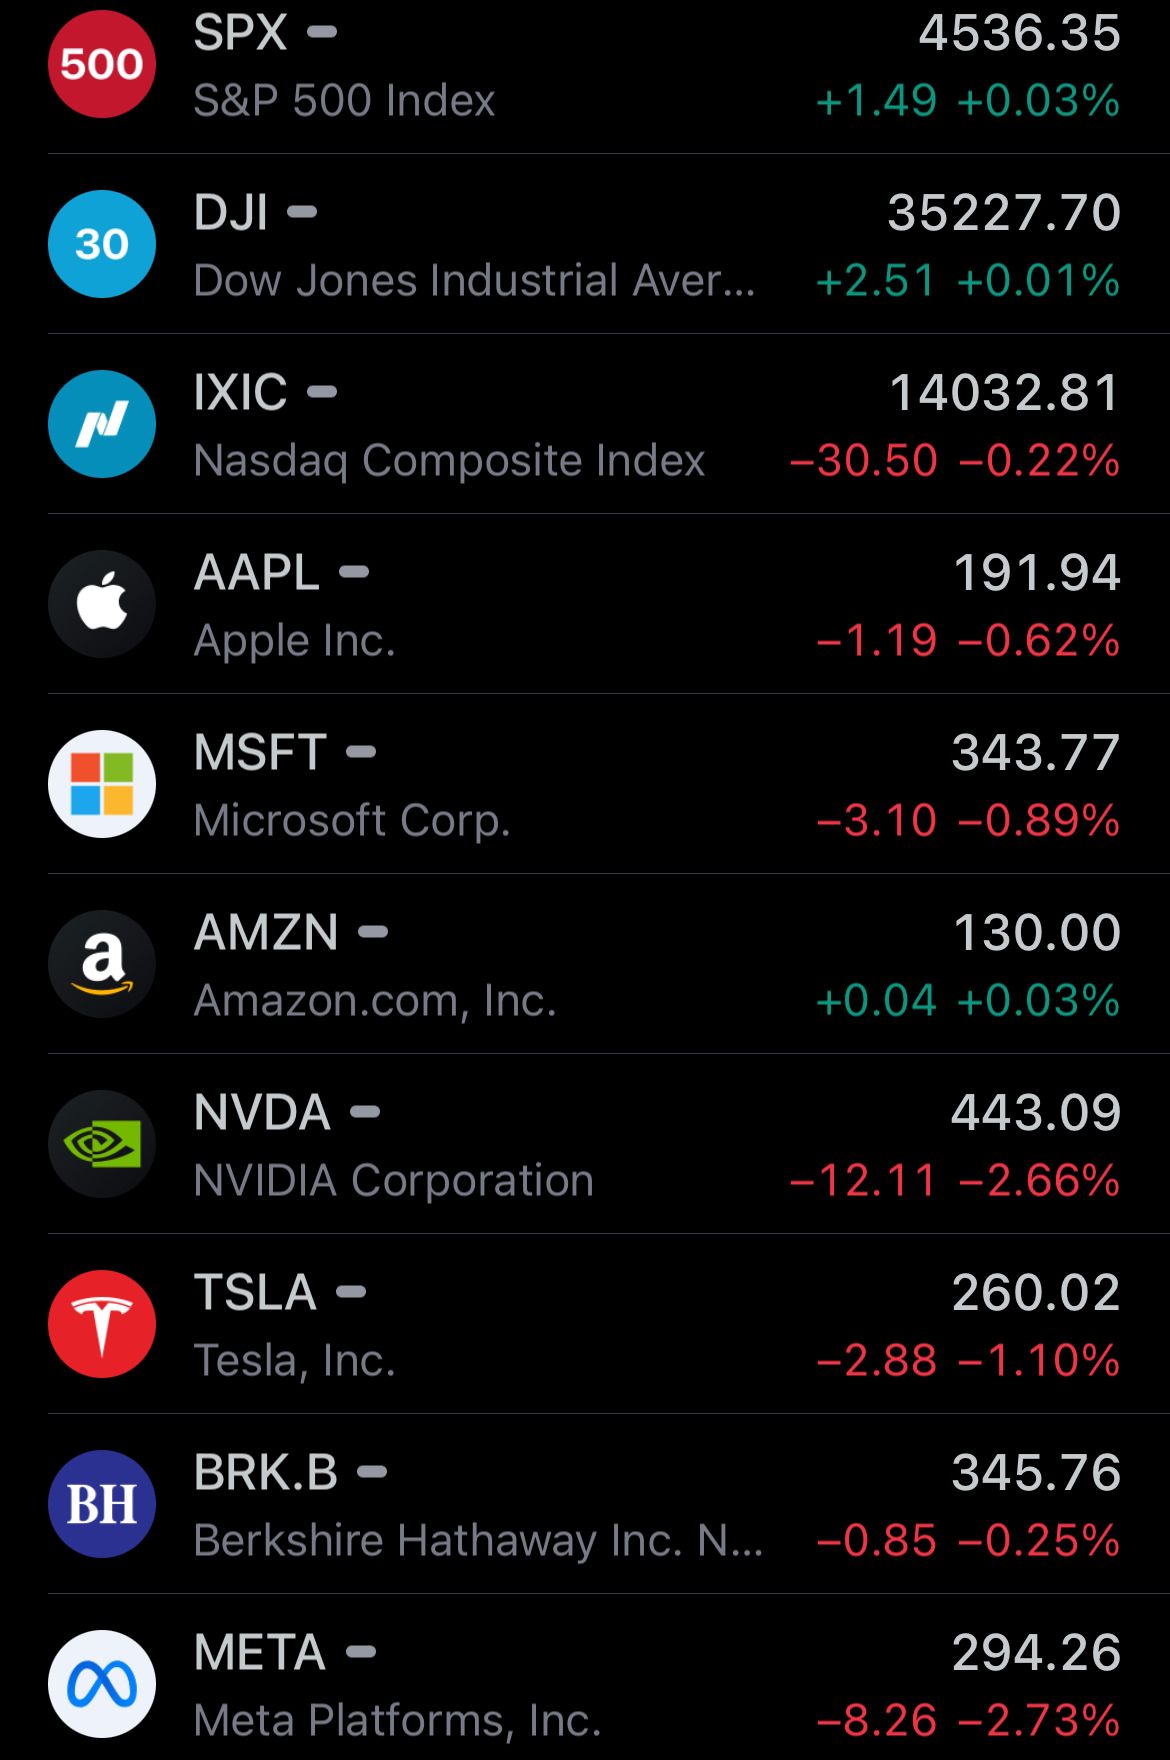Image resolution: width=1170 pixels, height=1760 pixels.
Task: Tap the BRK.B ticker label
Action: [x=266, y=1473]
